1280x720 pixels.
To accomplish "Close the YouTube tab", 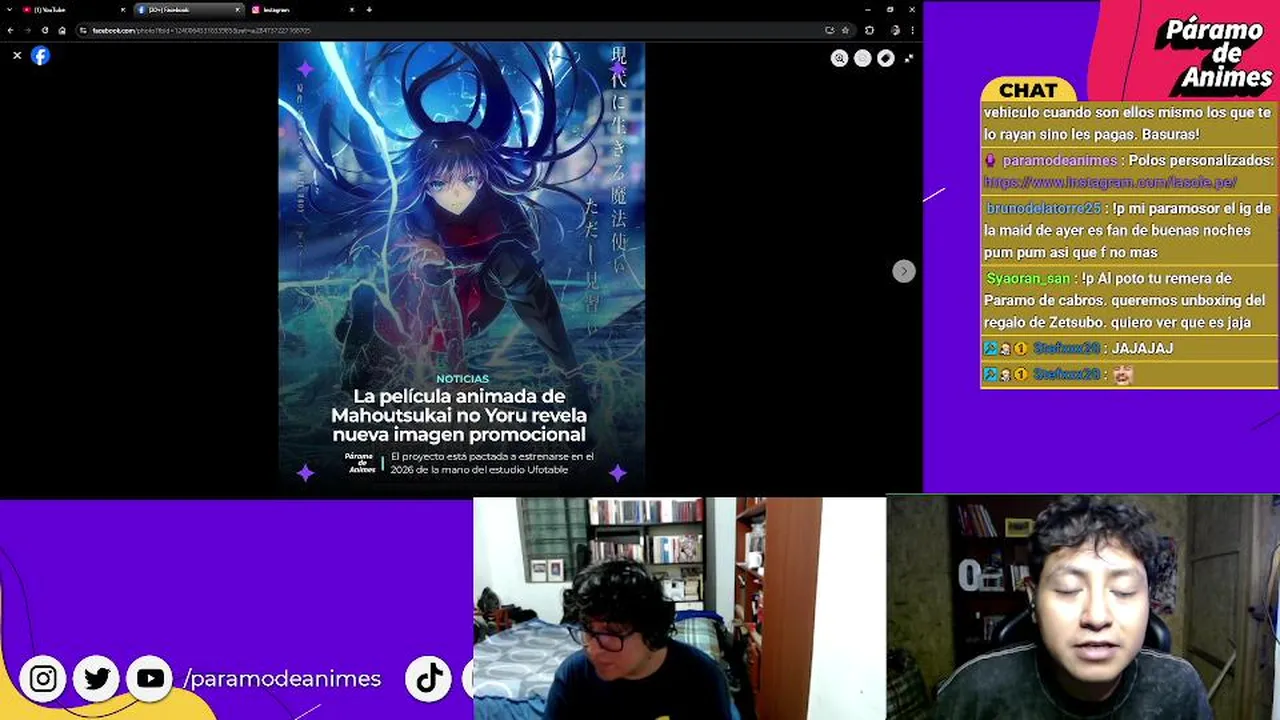I will [123, 9].
